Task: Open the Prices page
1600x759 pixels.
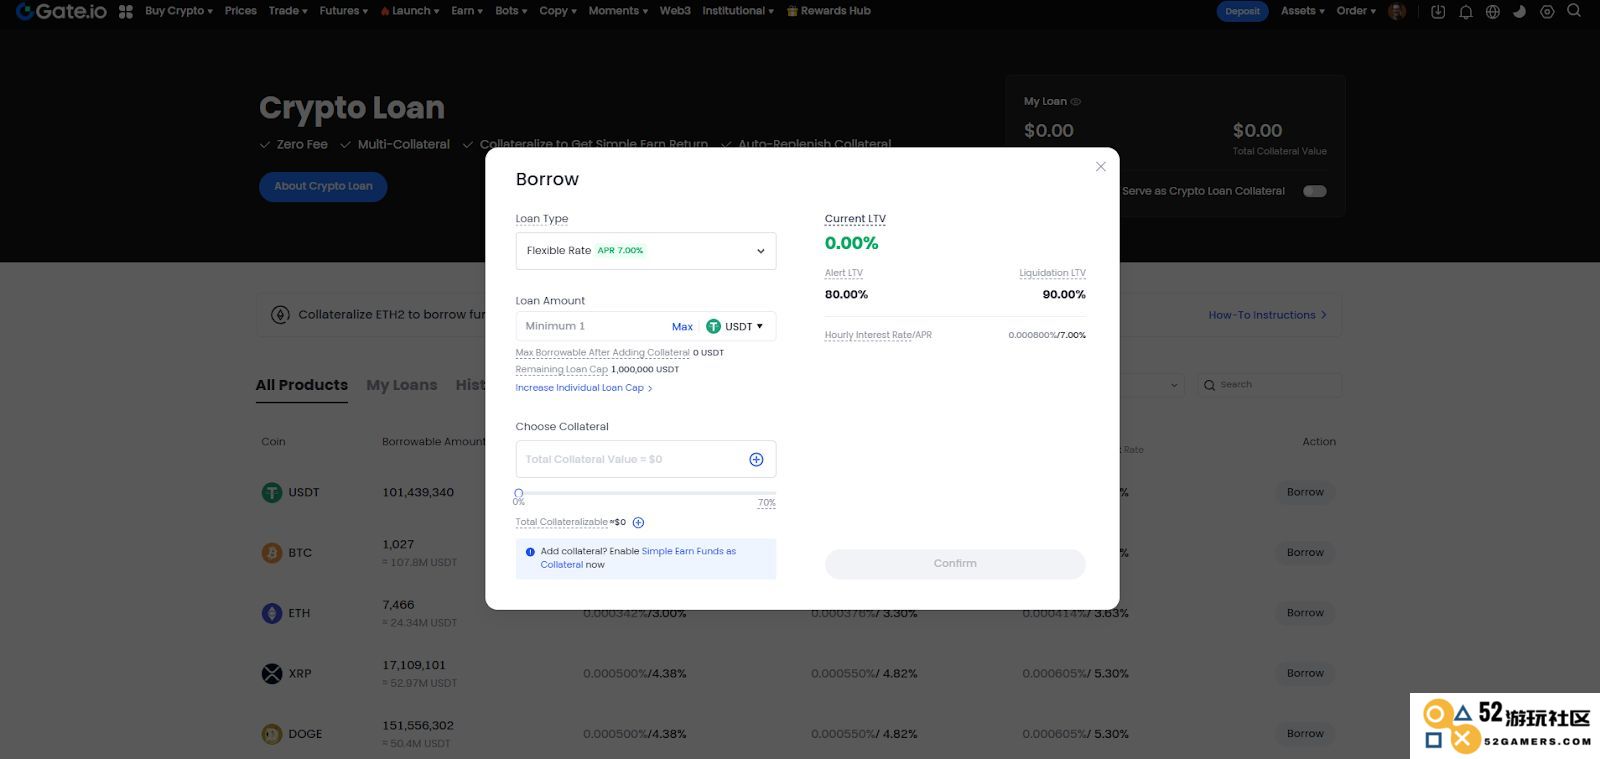Action: (241, 11)
